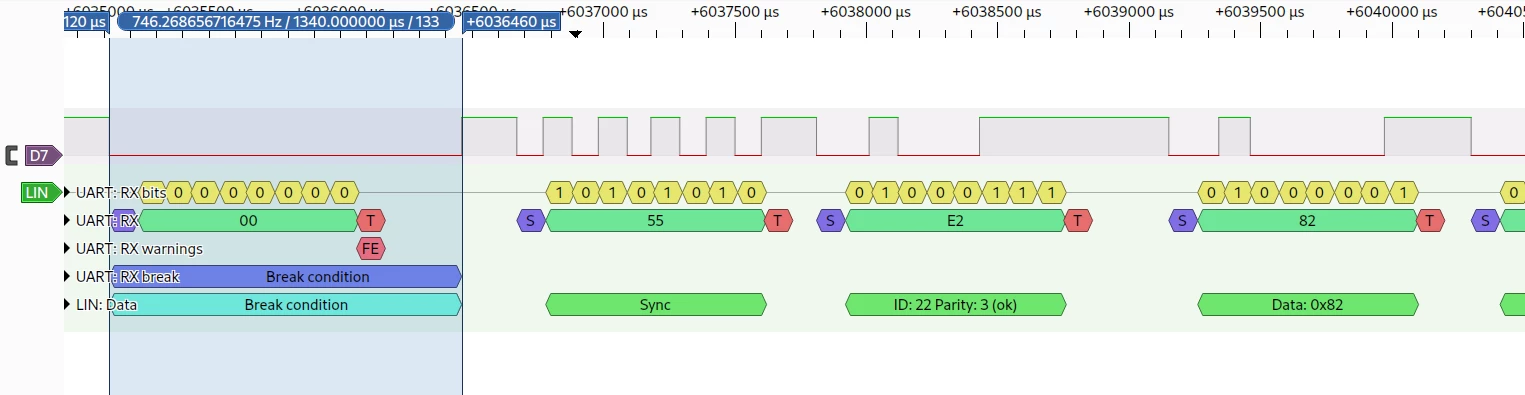This screenshot has height=395, width=1525.
Task: Click the S start bit following byte 82
Action: (x=1485, y=220)
